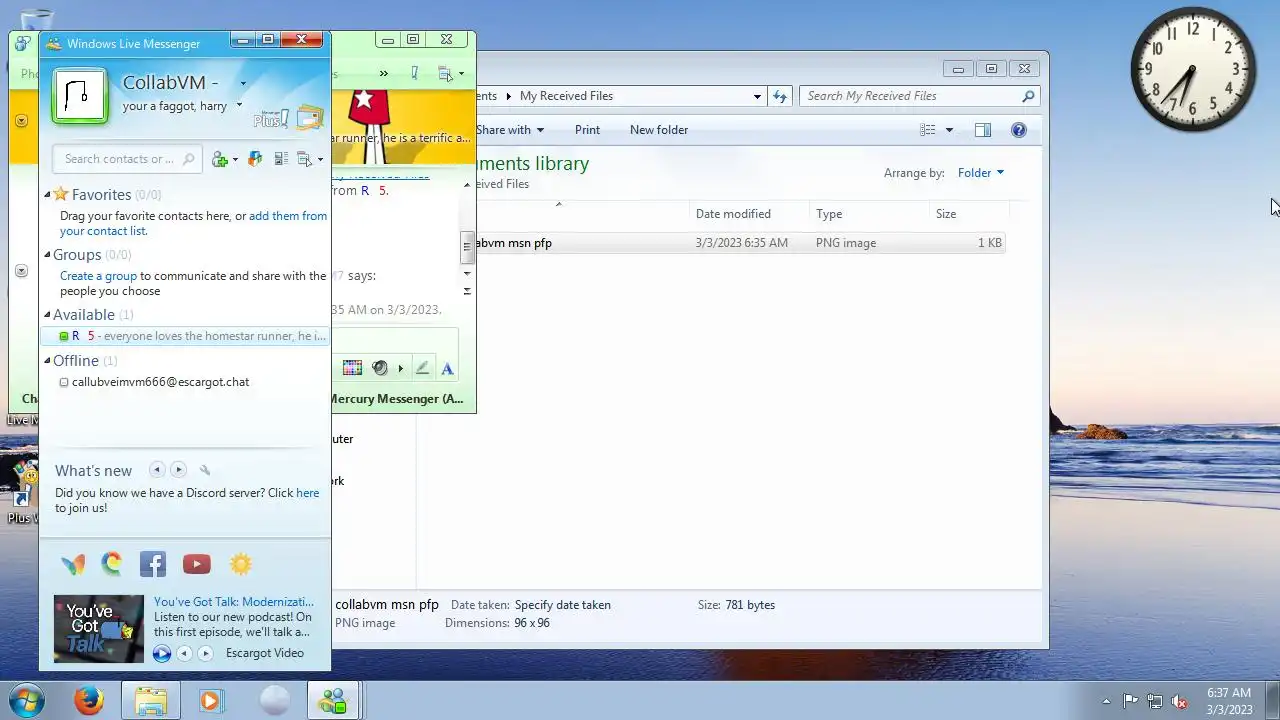1280x720 pixels.
Task: Click the Explorer address bar dropdown arrow
Action: coord(757,97)
